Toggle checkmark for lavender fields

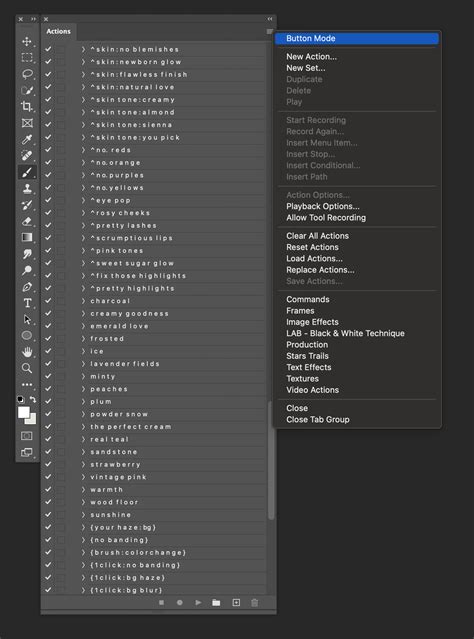coord(48,364)
